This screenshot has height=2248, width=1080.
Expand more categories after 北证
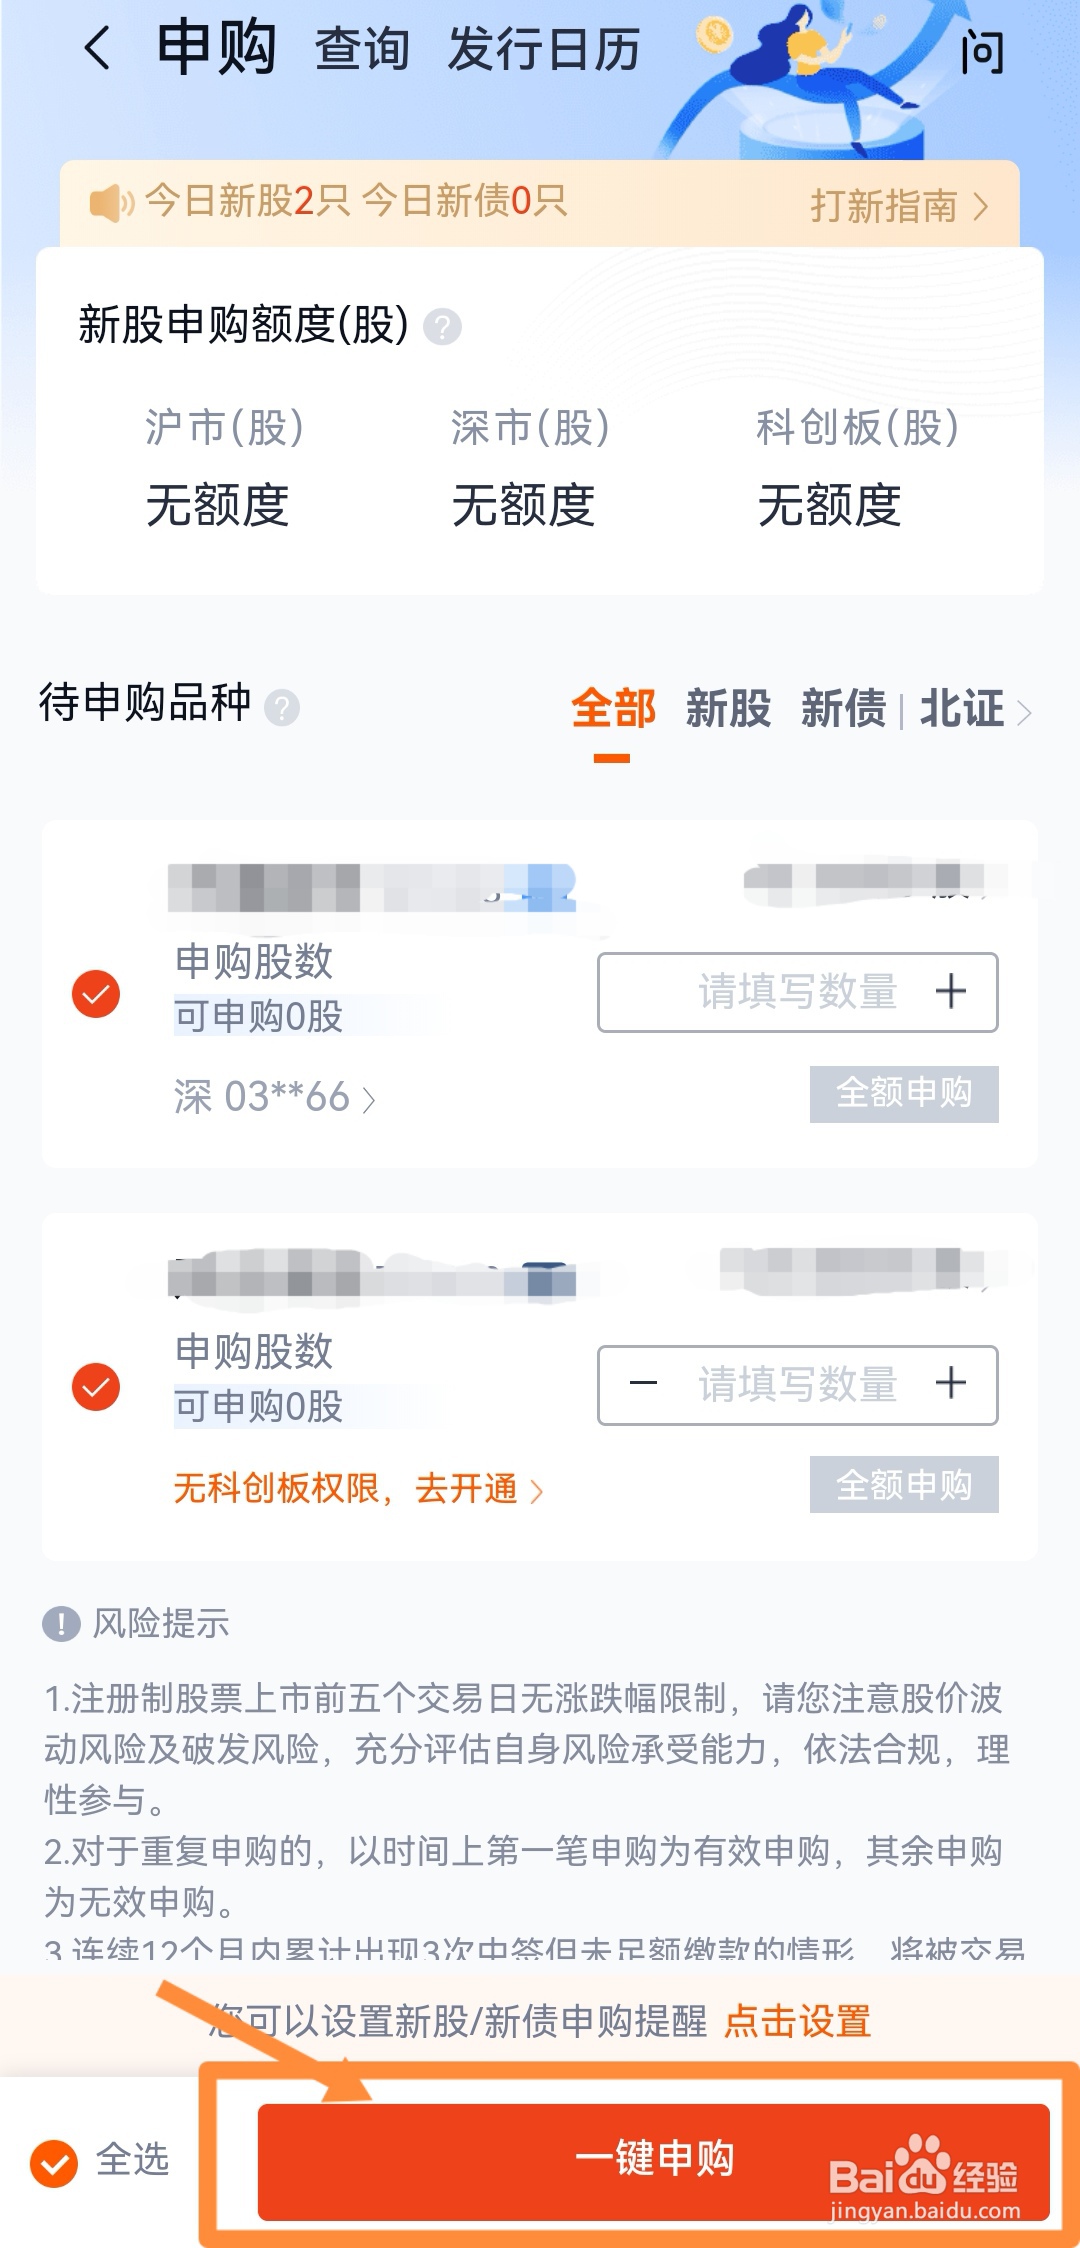click(x=1024, y=712)
